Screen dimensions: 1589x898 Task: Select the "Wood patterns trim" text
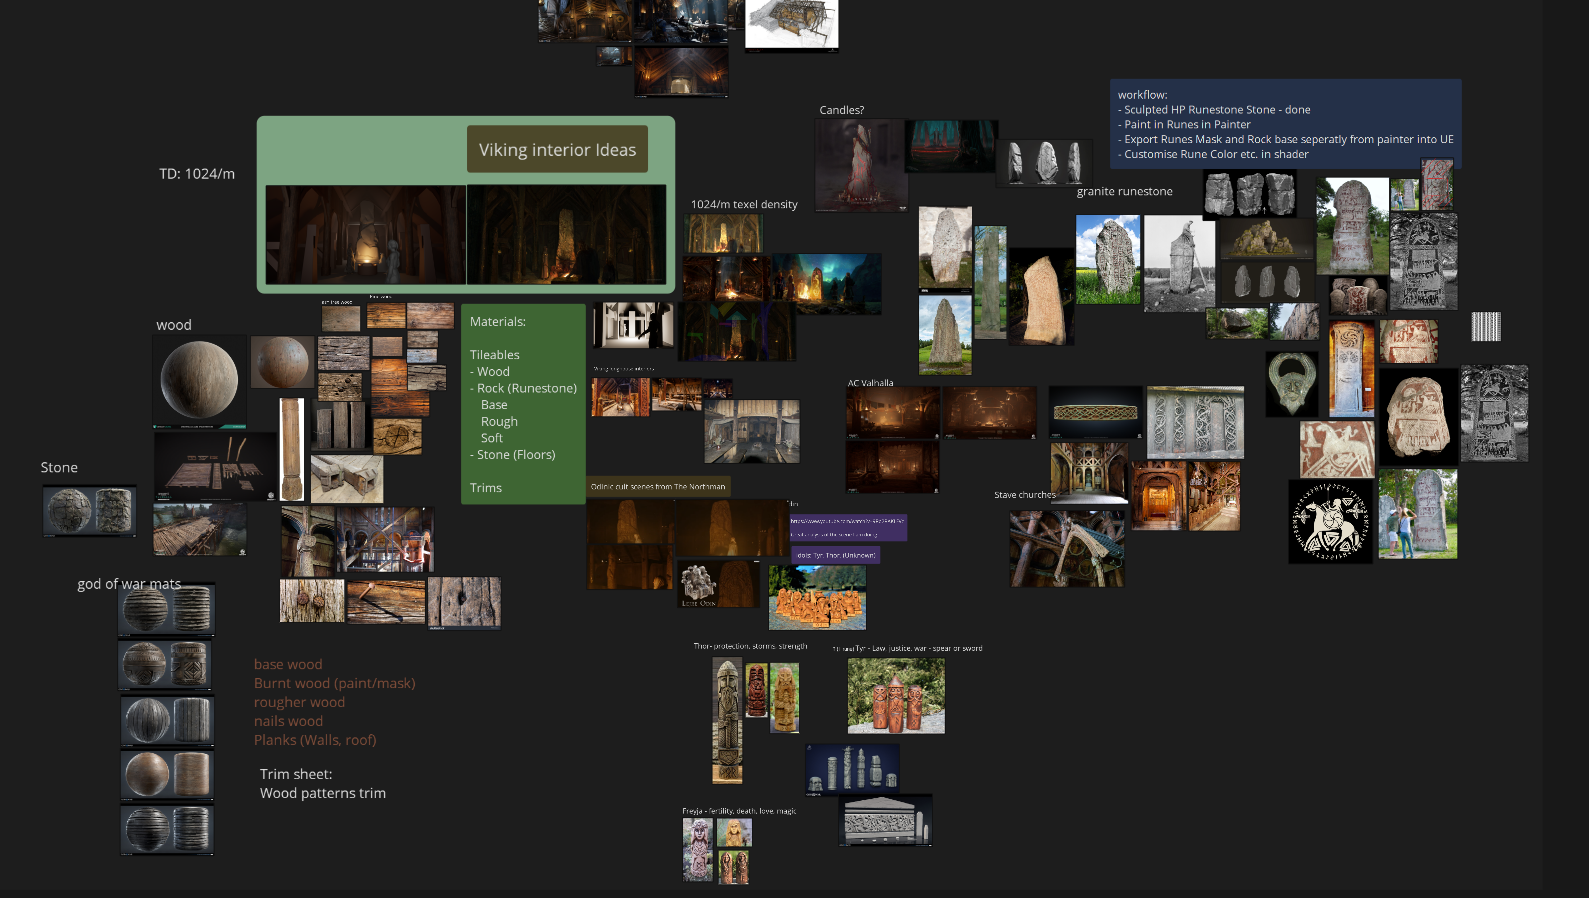[323, 794]
